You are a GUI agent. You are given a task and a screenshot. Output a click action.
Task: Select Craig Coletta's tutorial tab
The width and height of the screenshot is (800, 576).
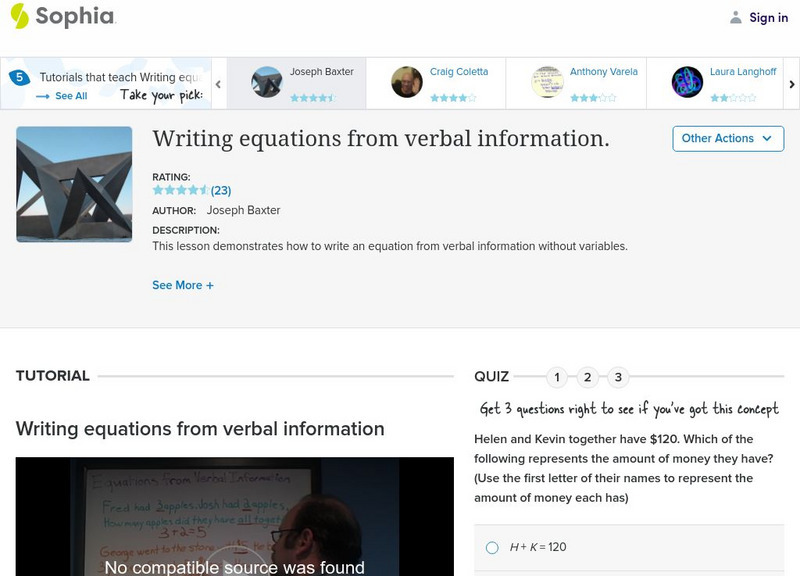pyautogui.click(x=436, y=83)
